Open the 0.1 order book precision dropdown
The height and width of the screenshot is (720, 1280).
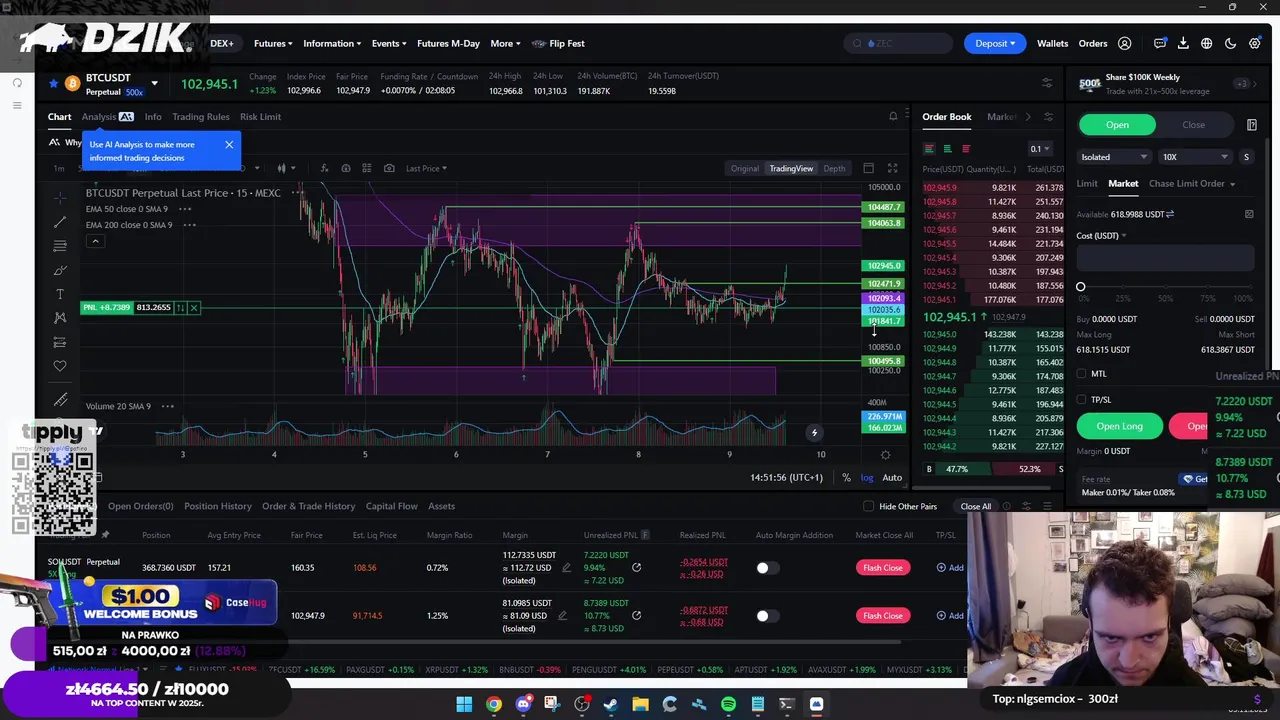pos(1041,149)
